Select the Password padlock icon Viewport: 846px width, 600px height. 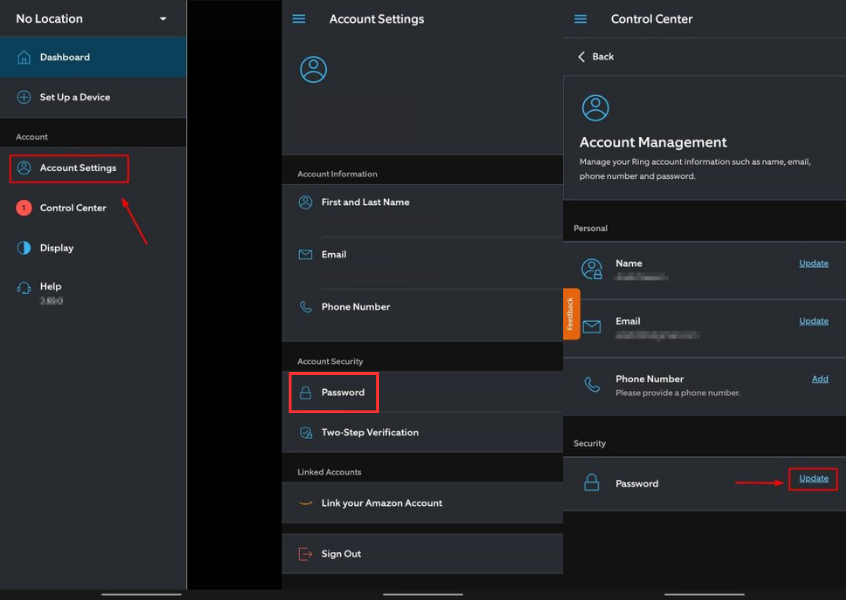click(306, 392)
